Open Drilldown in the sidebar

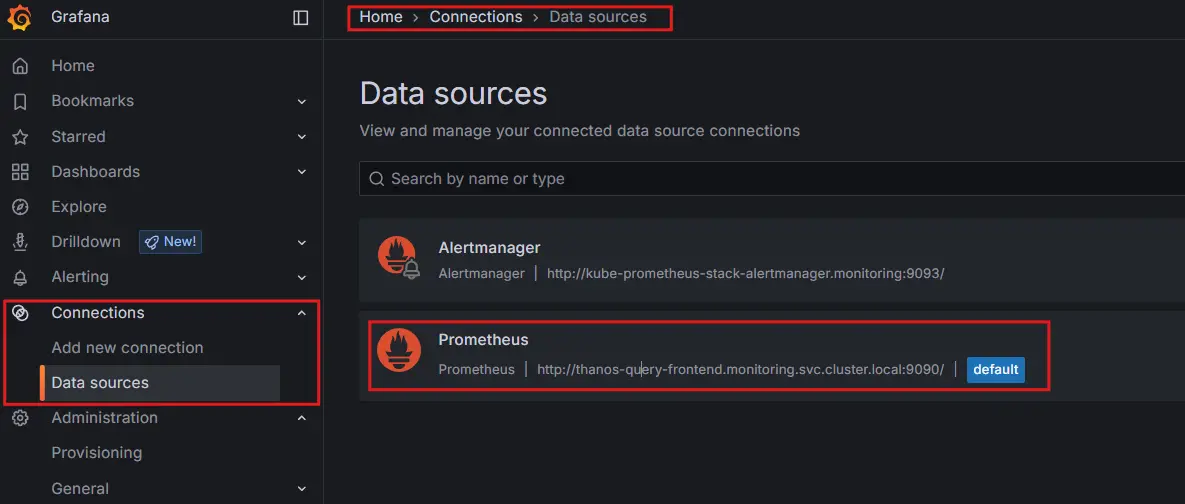[85, 242]
